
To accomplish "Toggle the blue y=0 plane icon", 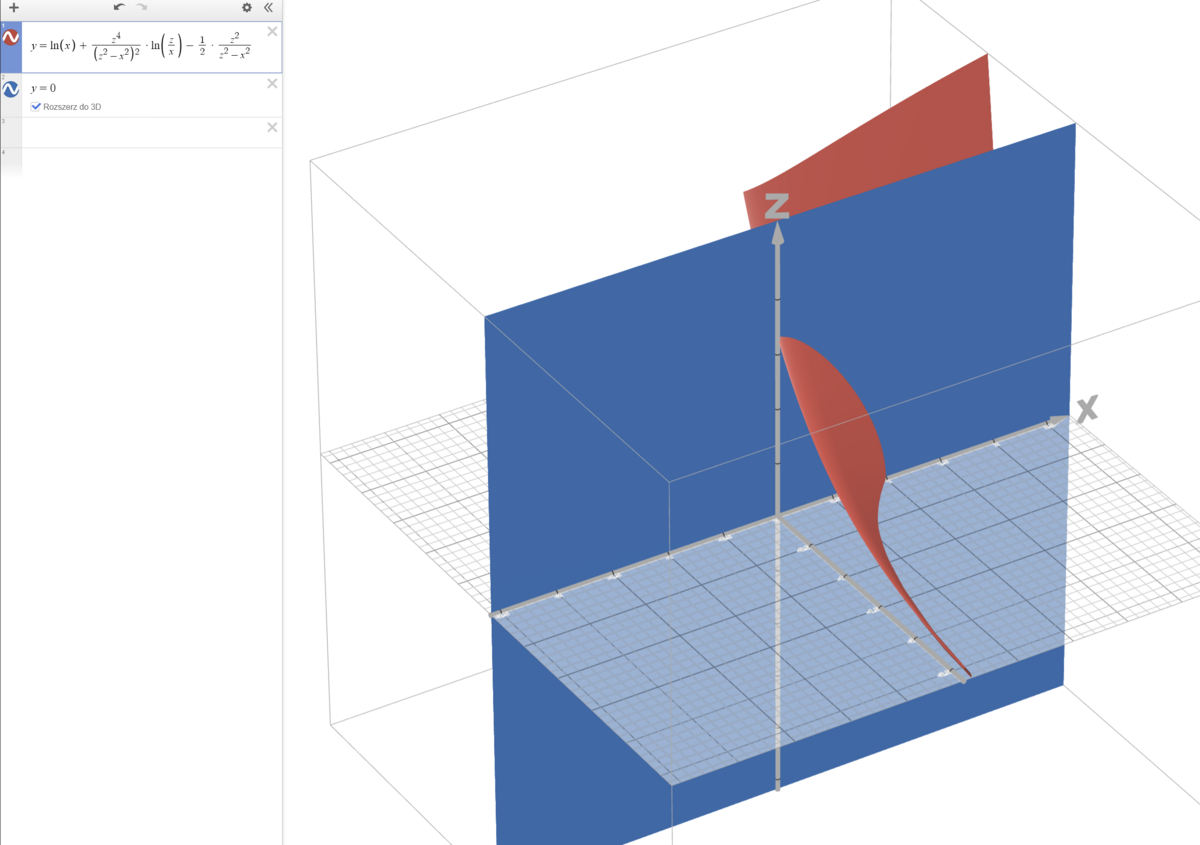I will [x=11, y=90].
